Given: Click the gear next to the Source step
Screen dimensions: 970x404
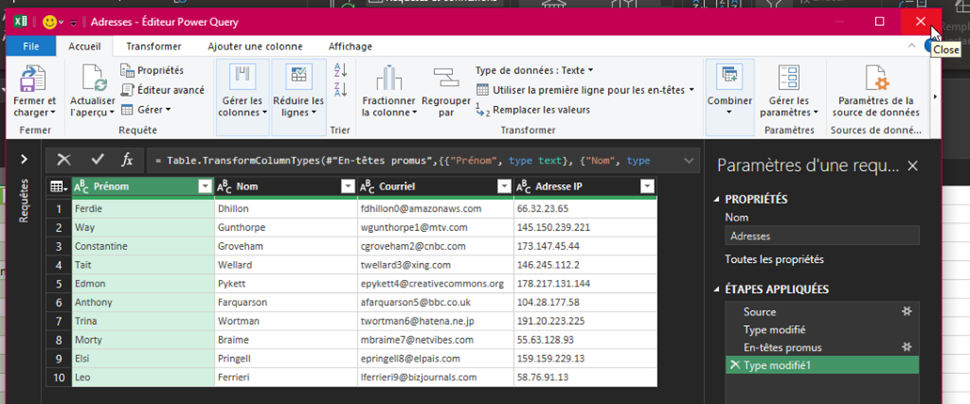Looking at the screenshot, I should (x=907, y=312).
